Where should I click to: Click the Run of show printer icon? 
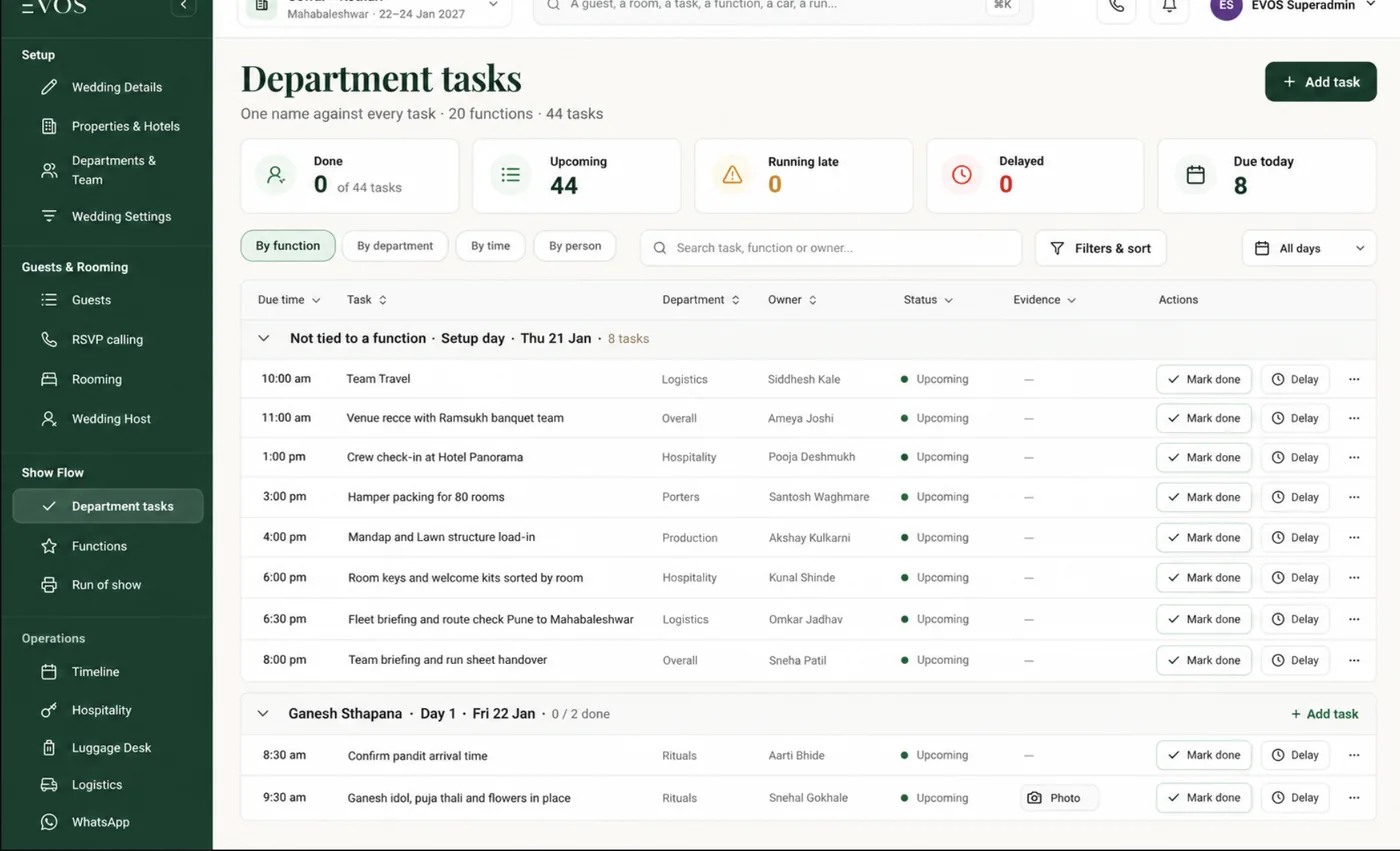pyautogui.click(x=49, y=585)
